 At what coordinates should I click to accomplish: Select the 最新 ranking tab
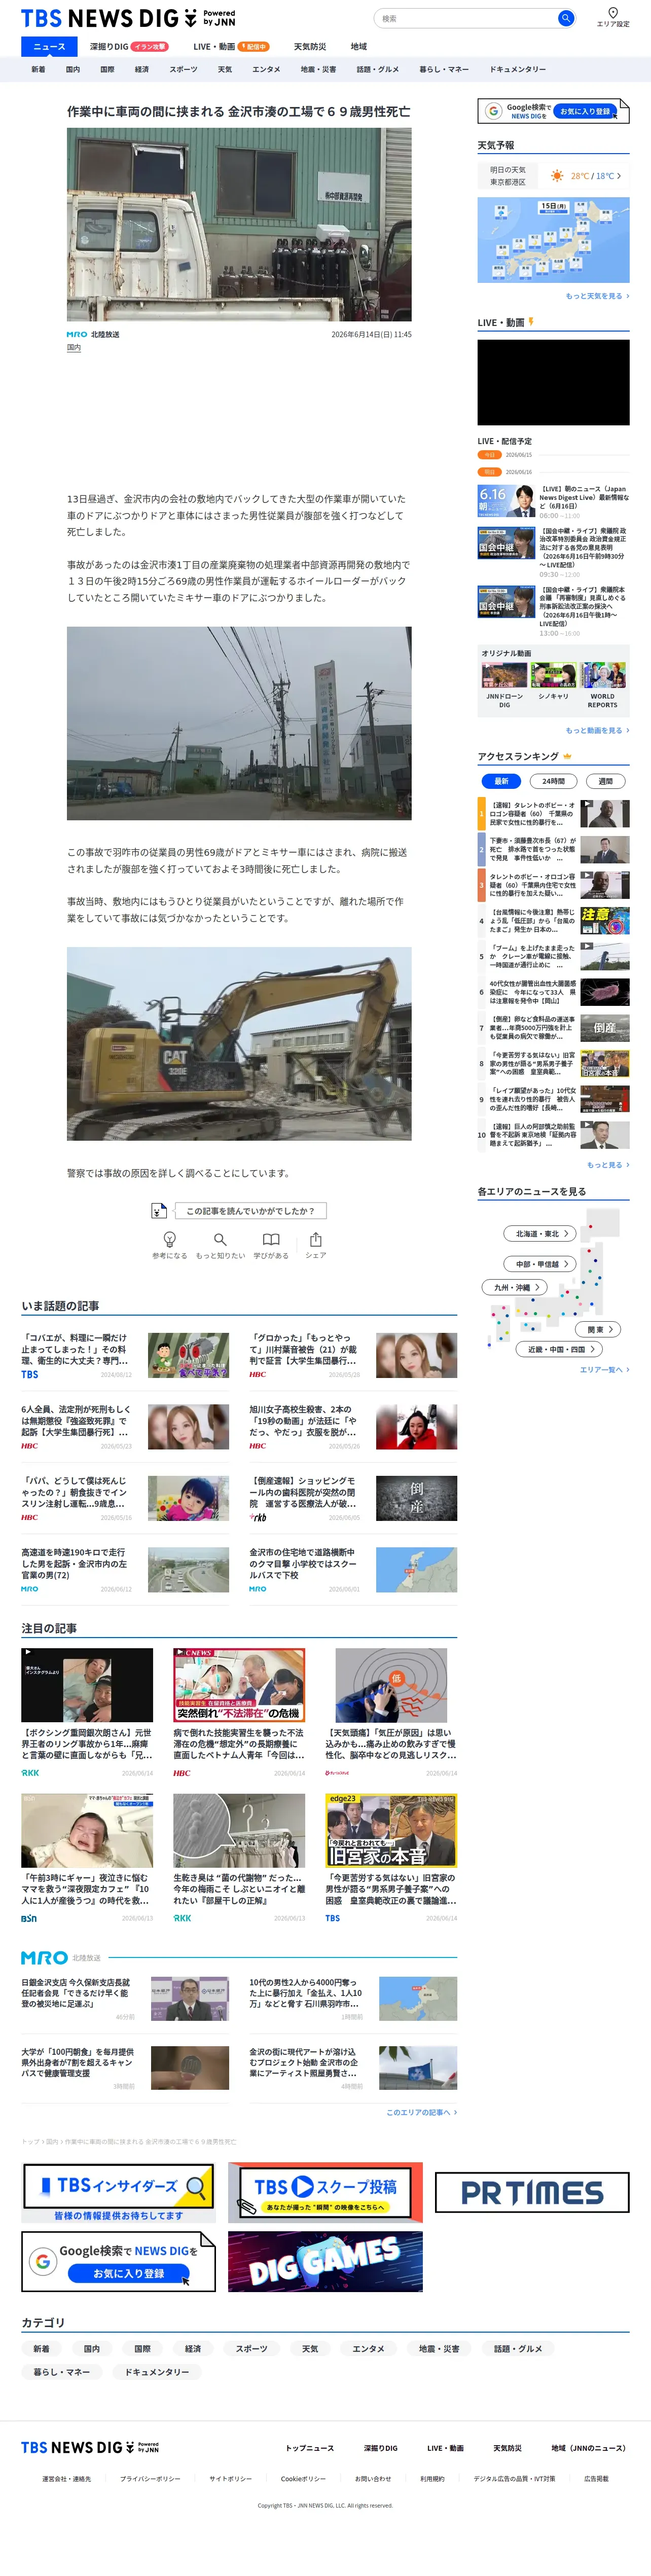(x=501, y=781)
